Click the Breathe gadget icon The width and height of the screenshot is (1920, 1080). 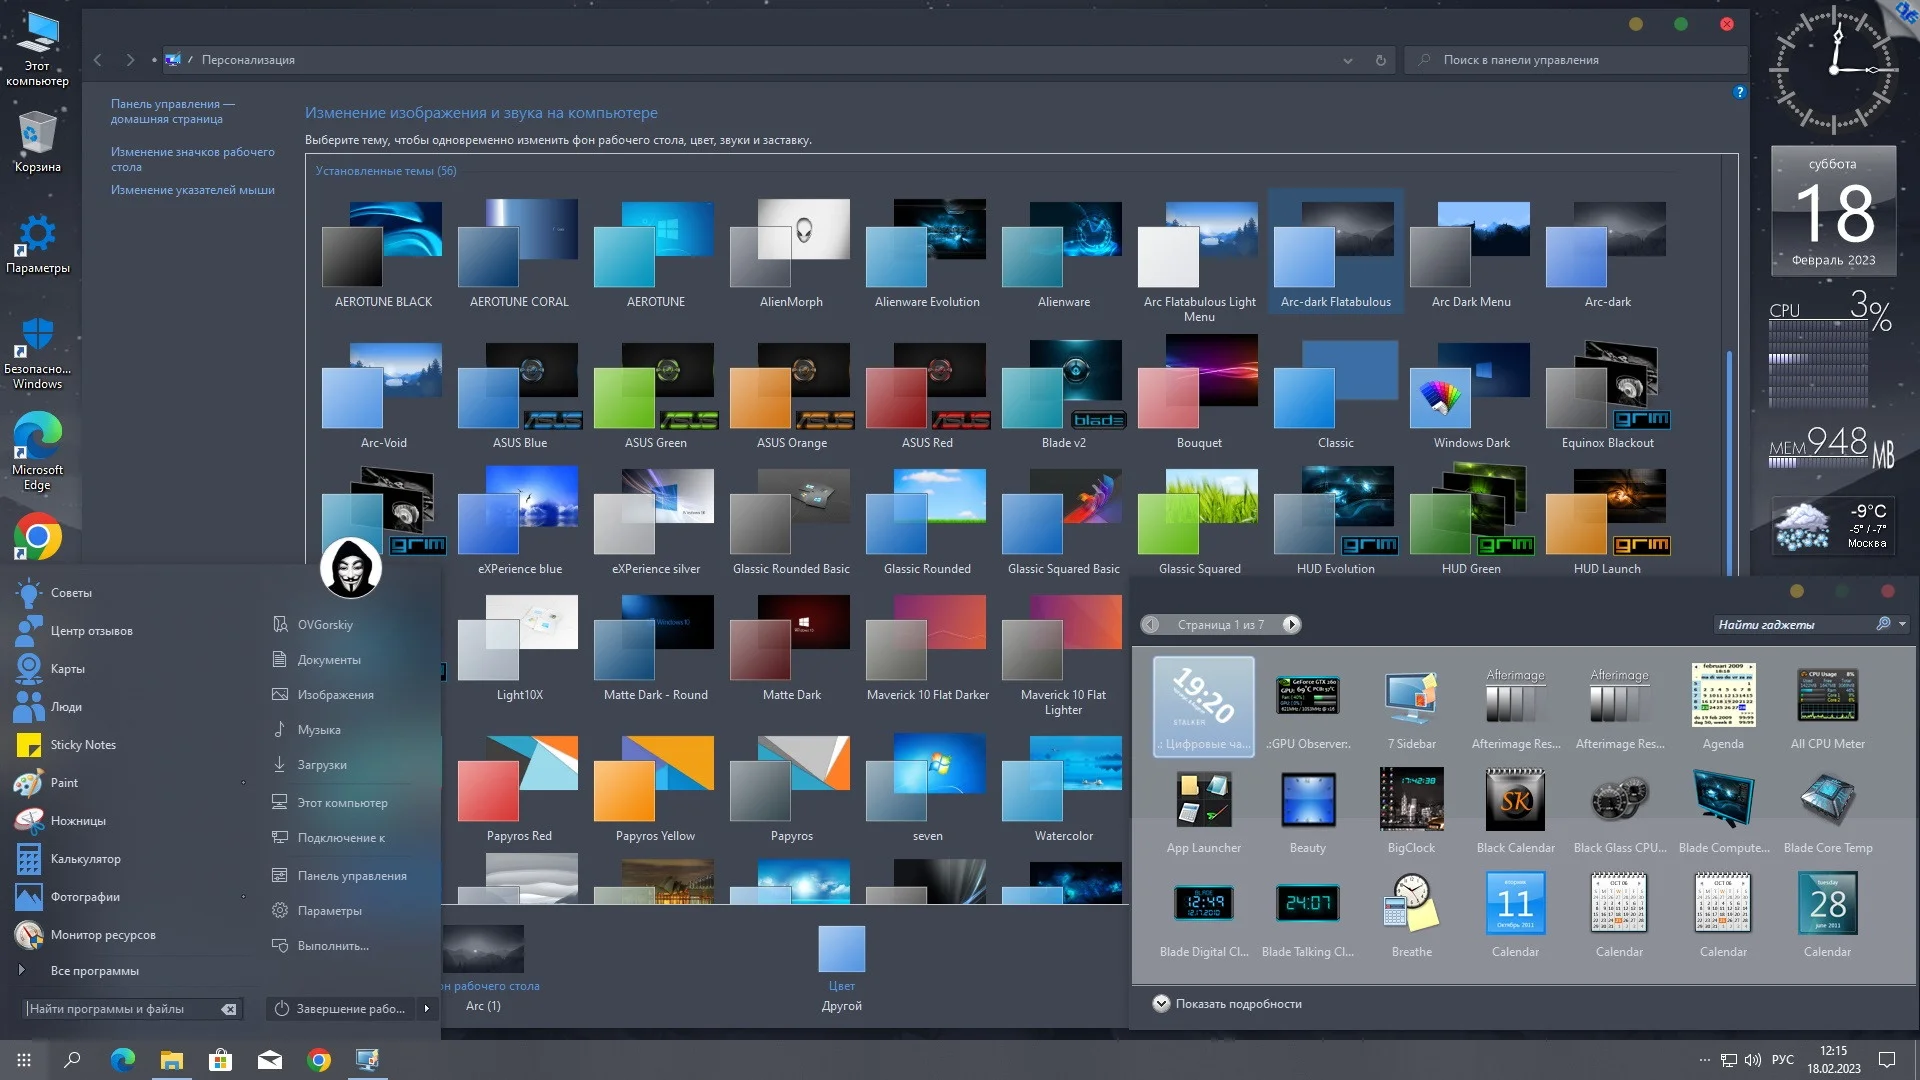point(1411,905)
